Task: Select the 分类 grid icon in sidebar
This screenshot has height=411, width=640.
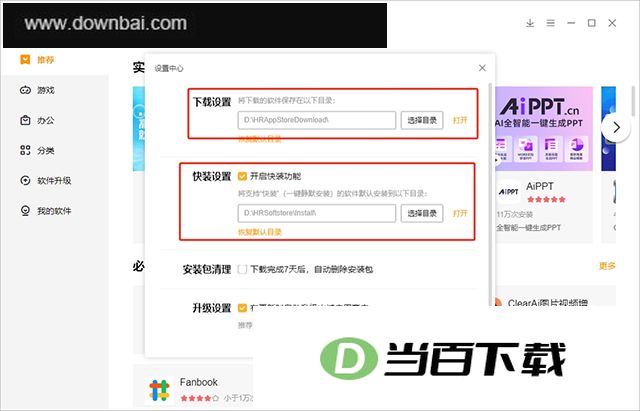Action: click(x=25, y=150)
